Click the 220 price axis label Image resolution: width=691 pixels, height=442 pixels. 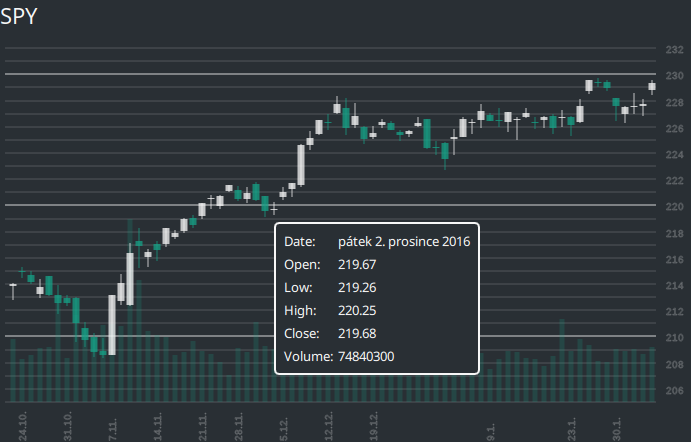674,207
